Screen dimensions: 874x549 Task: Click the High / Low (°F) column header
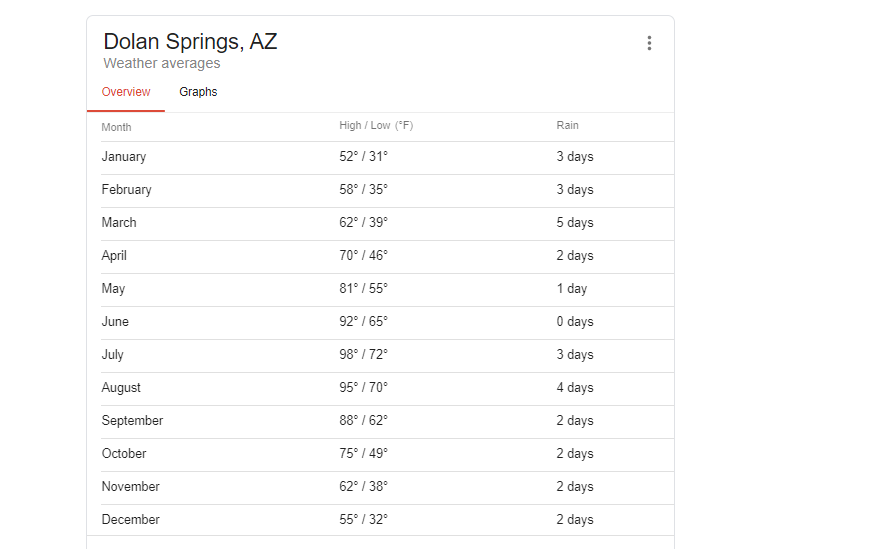(x=376, y=125)
